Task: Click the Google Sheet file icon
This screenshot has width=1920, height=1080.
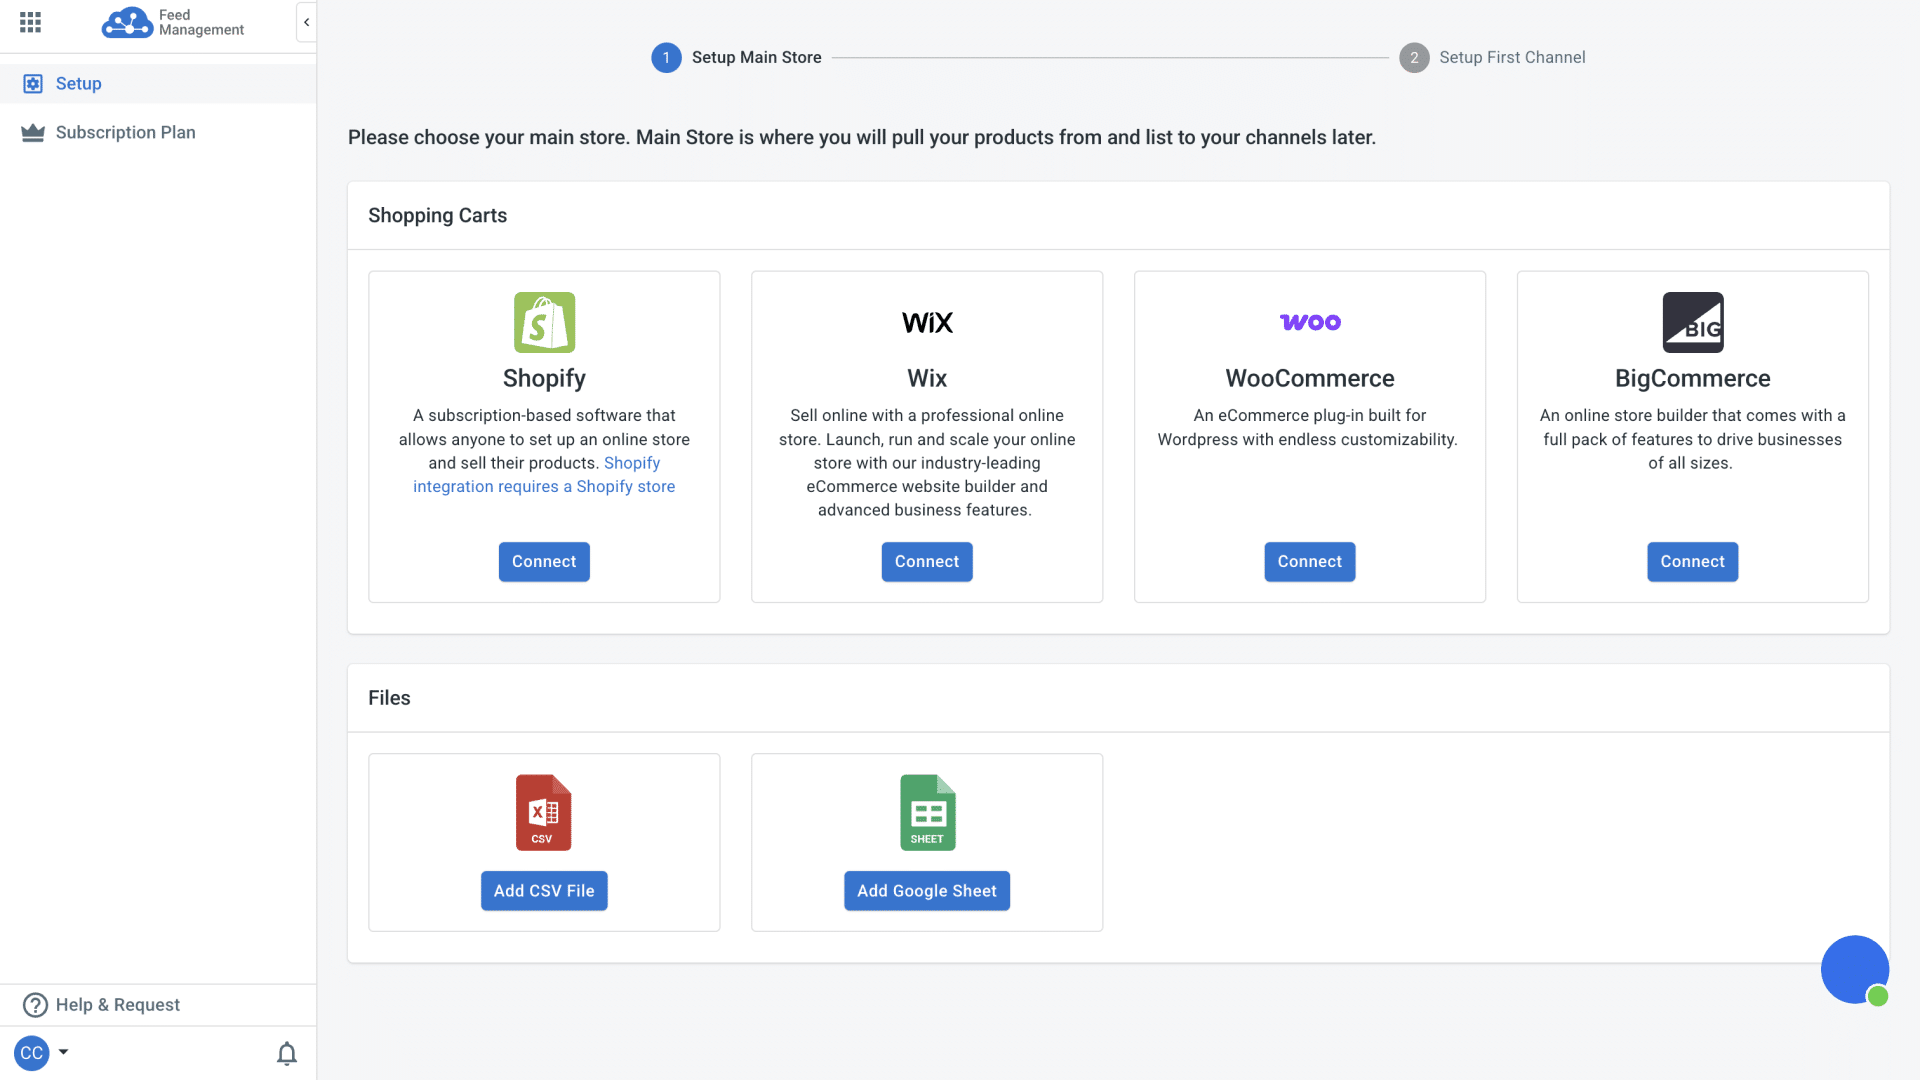Action: 927,813
